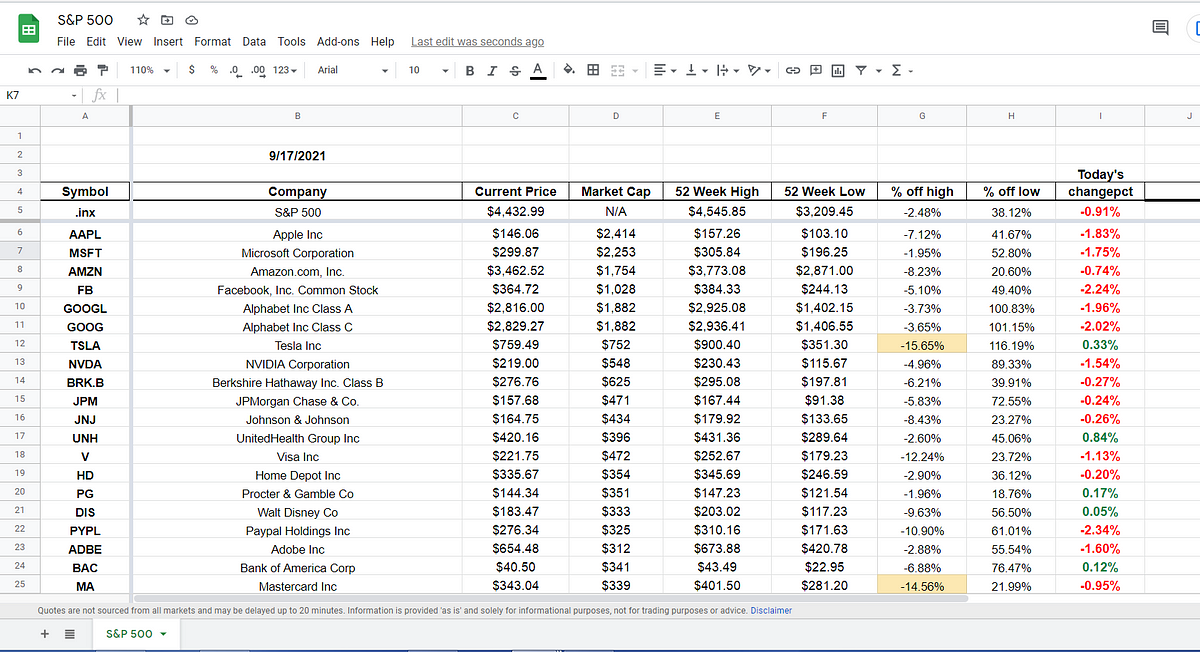1200x652 pixels.
Task: Select column B header
Action: point(297,116)
